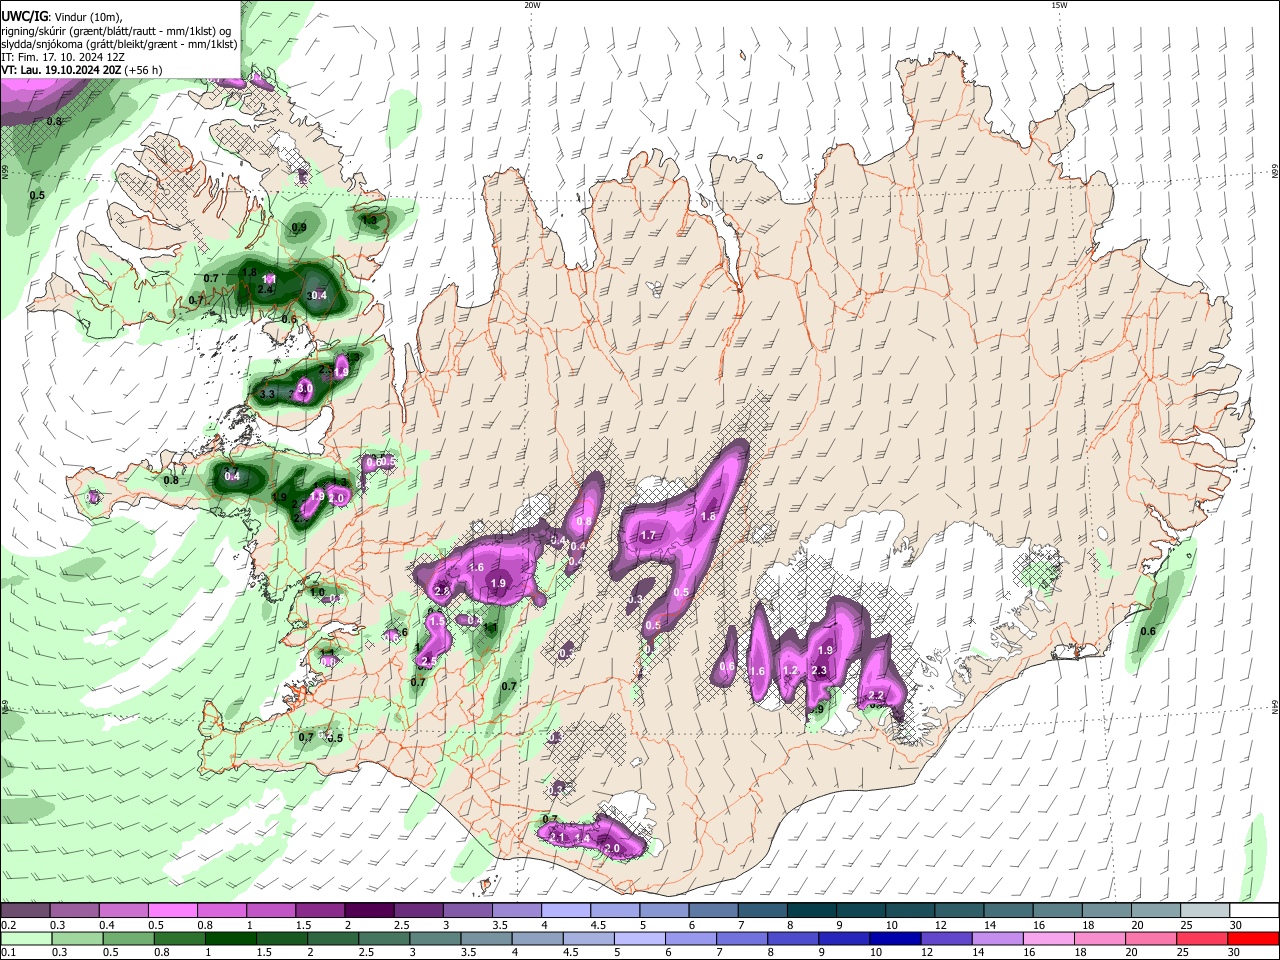Pick the deep blue 10 swatch in lower legend
This screenshot has height=960, width=1280.
(x=896, y=938)
